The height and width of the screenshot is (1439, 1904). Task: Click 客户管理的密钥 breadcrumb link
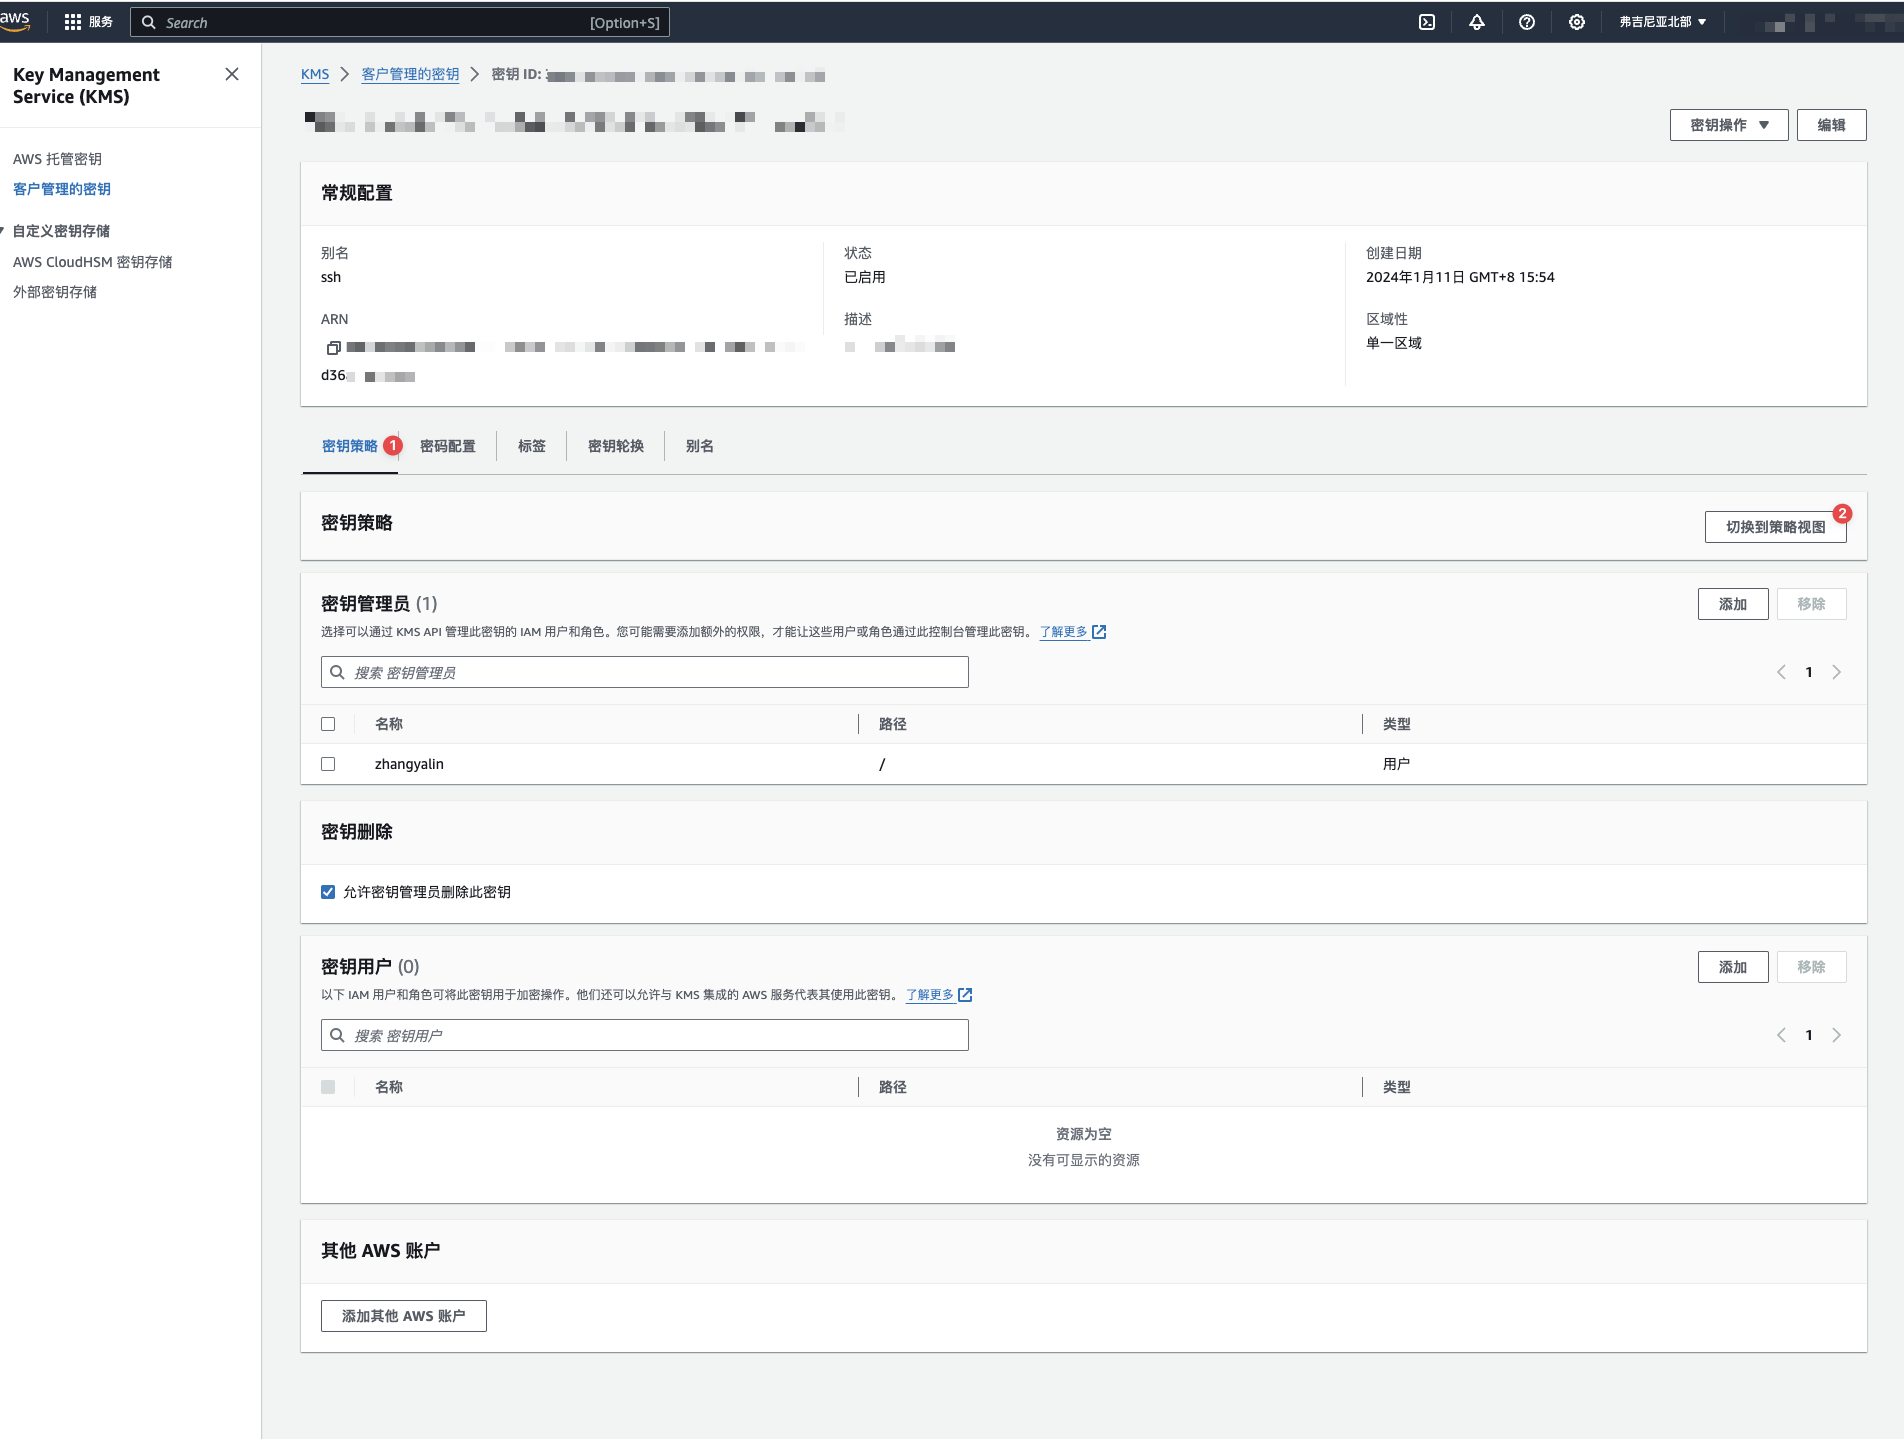pyautogui.click(x=410, y=74)
